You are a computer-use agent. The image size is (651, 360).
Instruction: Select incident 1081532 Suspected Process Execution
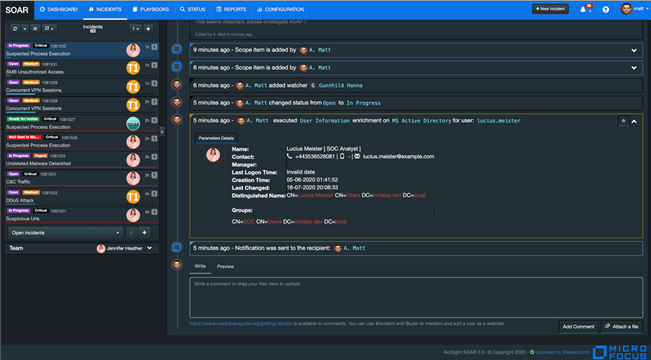(82, 50)
